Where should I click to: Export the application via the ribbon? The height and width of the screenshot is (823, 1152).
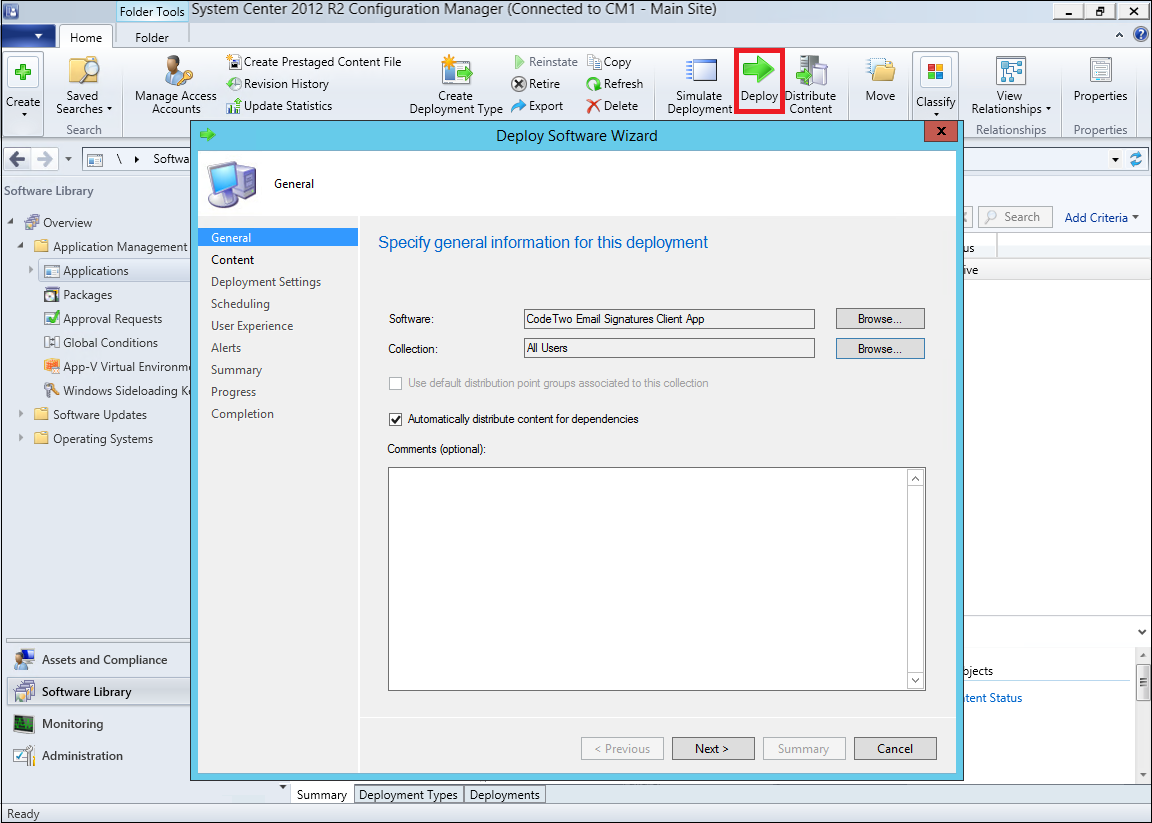pos(537,106)
